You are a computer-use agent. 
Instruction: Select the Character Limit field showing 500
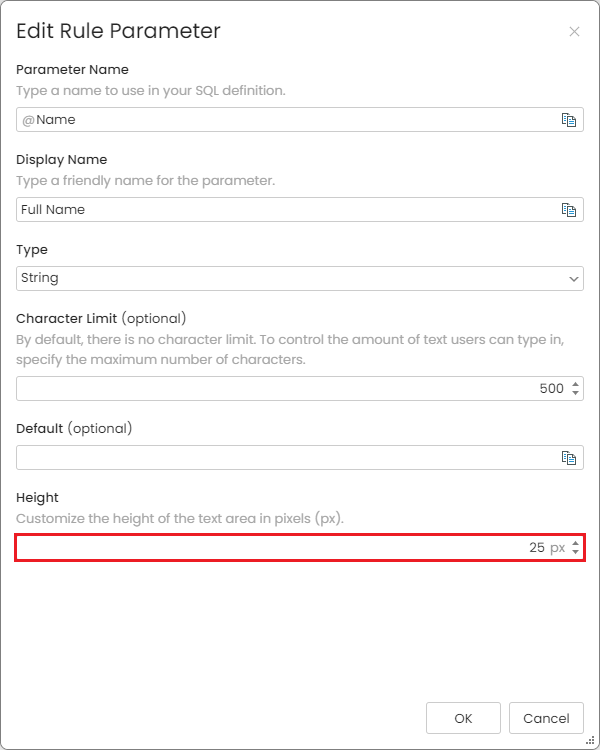(x=300, y=388)
